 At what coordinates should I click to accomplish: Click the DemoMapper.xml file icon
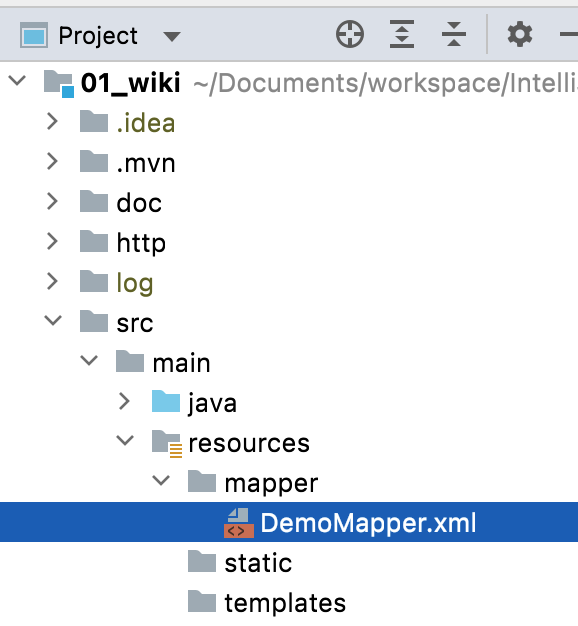[x=239, y=523]
